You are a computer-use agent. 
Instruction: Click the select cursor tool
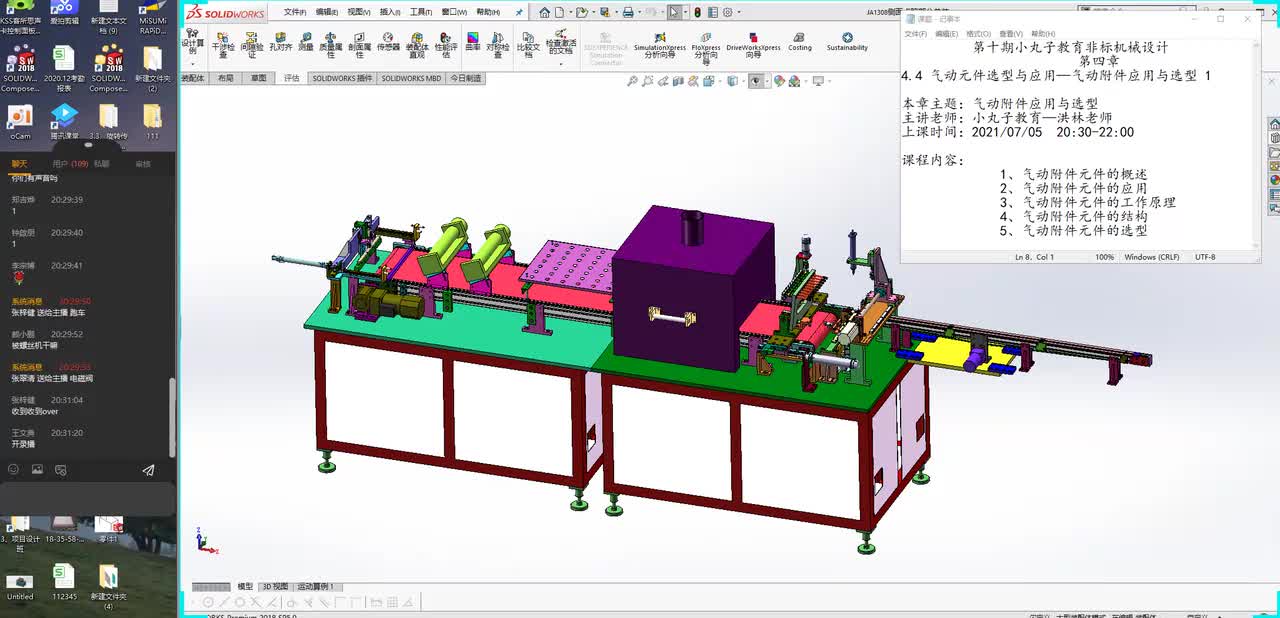pyautogui.click(x=674, y=12)
